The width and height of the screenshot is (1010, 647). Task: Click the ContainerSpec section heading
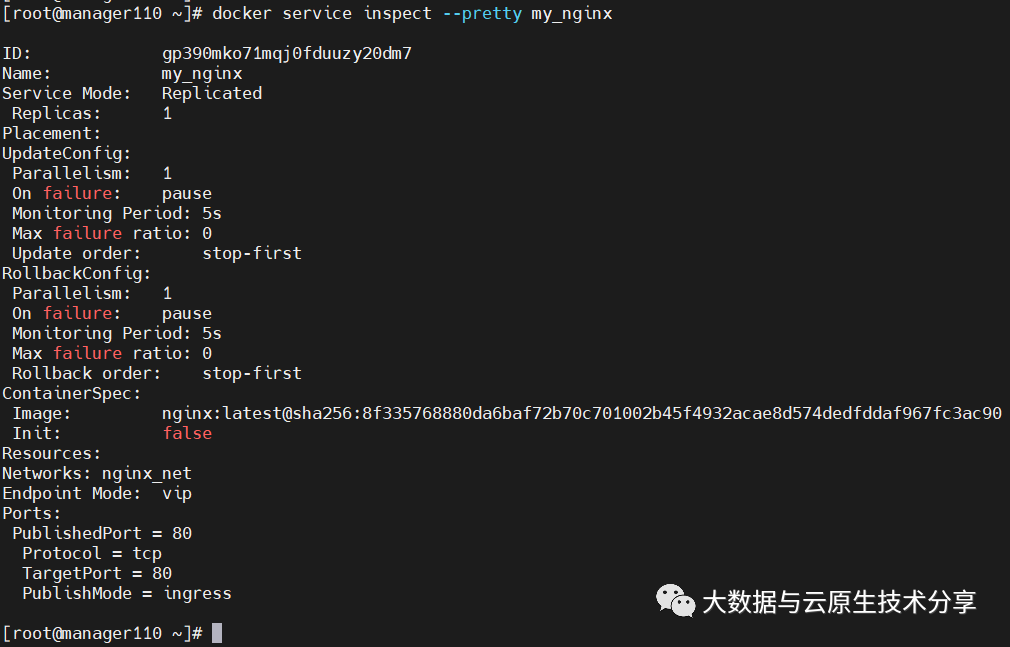click(71, 393)
